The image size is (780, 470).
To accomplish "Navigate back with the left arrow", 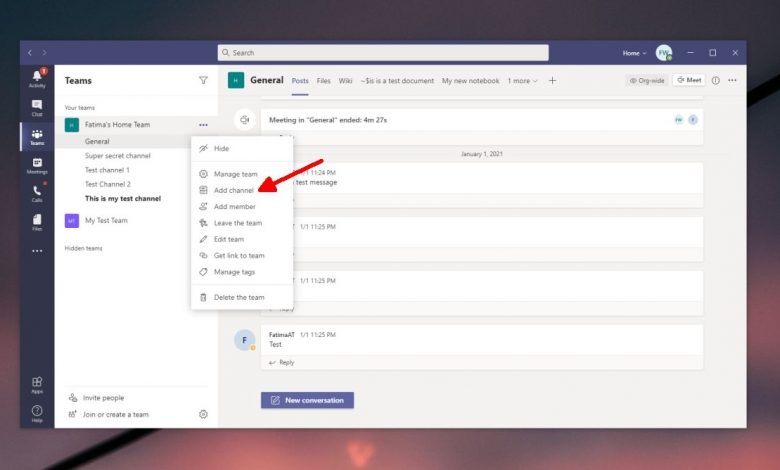I will pos(30,53).
